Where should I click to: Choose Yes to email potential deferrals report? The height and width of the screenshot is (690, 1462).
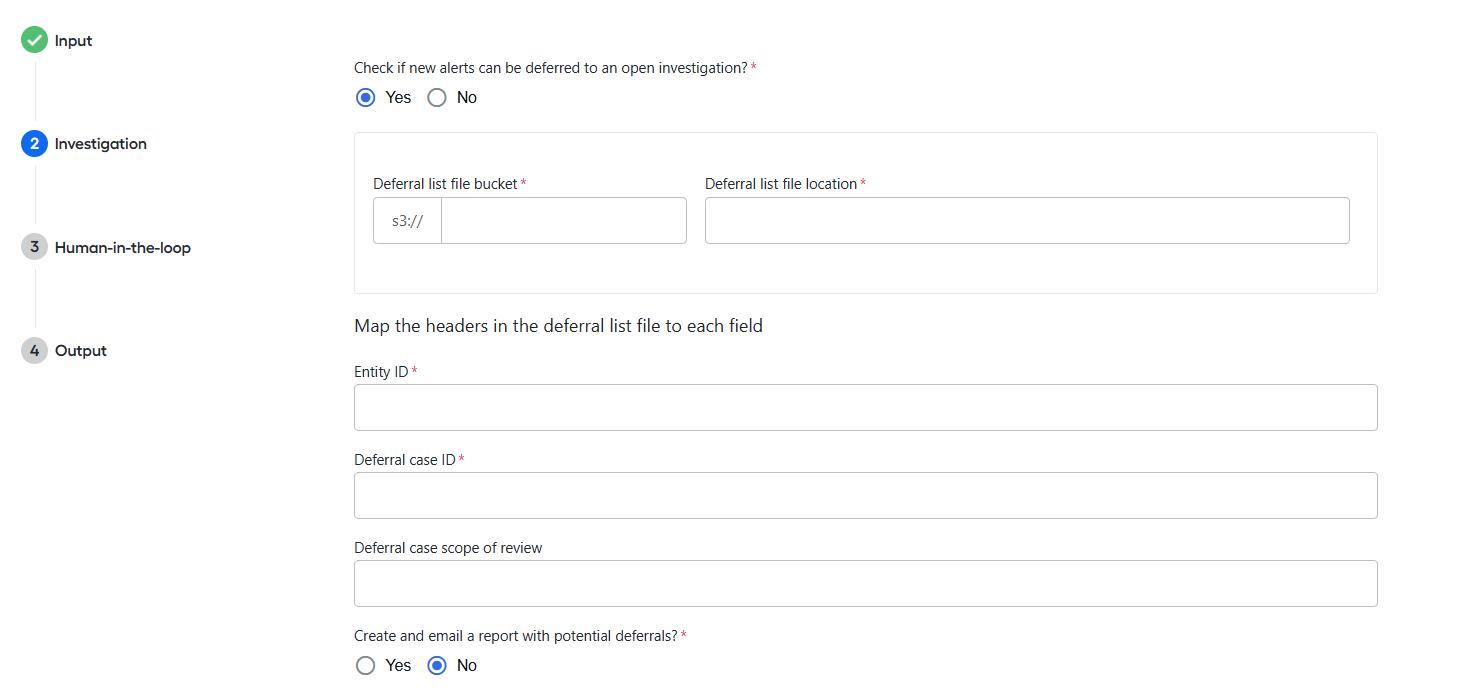pyautogui.click(x=366, y=666)
